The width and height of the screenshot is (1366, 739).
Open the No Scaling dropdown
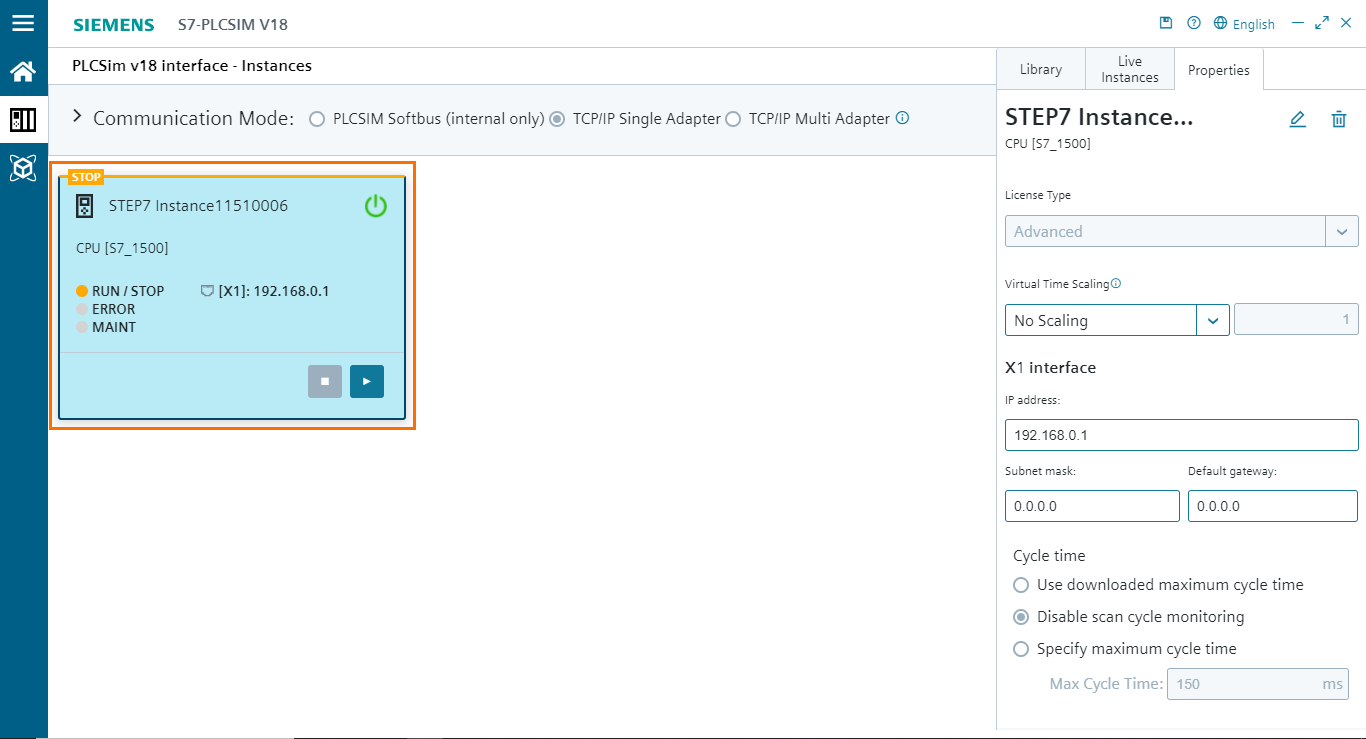[1214, 319]
